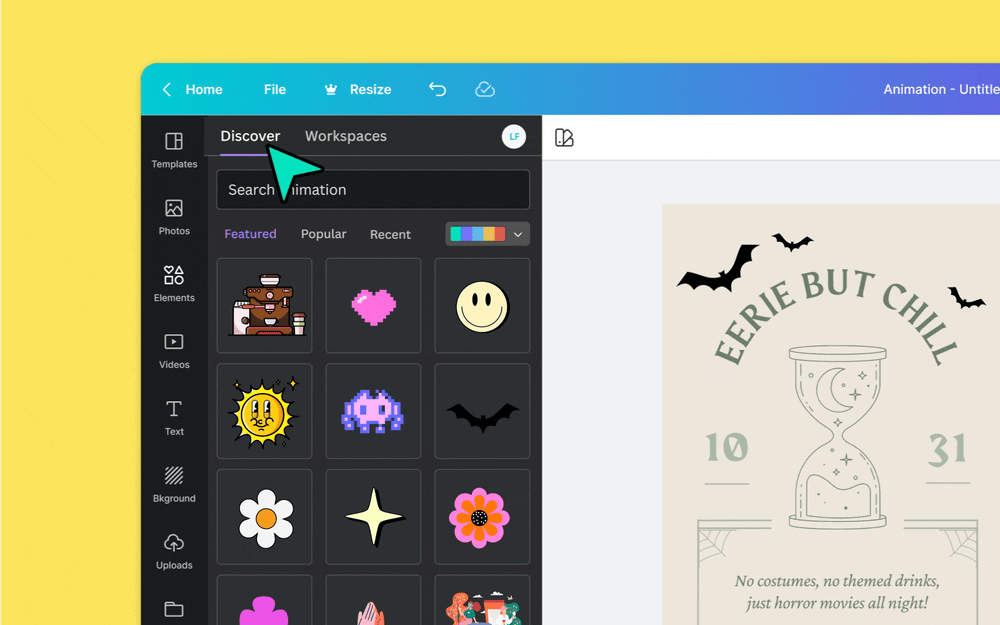Switch to the Workspaces tab
This screenshot has height=625, width=1000.
click(x=346, y=136)
